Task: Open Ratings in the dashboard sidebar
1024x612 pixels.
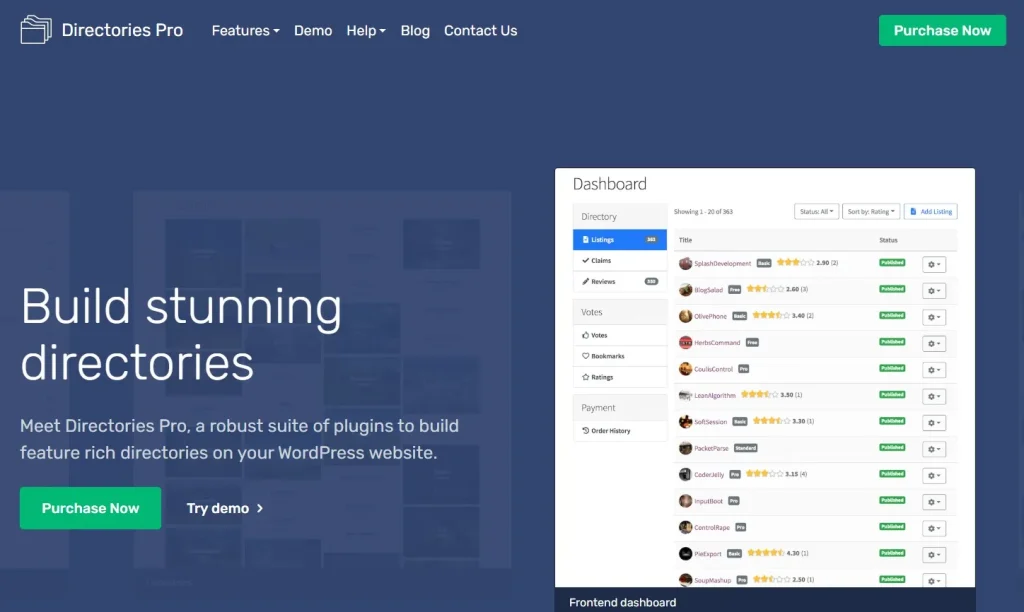Action: click(620, 377)
